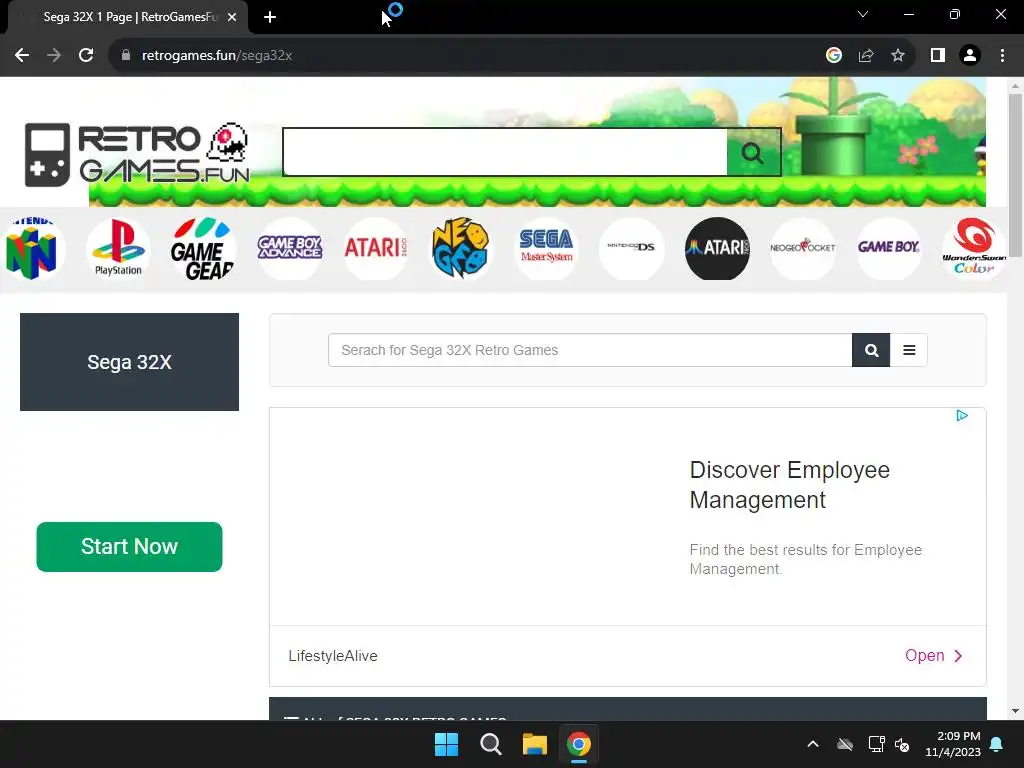Open the red Atari 2600 icon

pyautogui.click(x=375, y=249)
